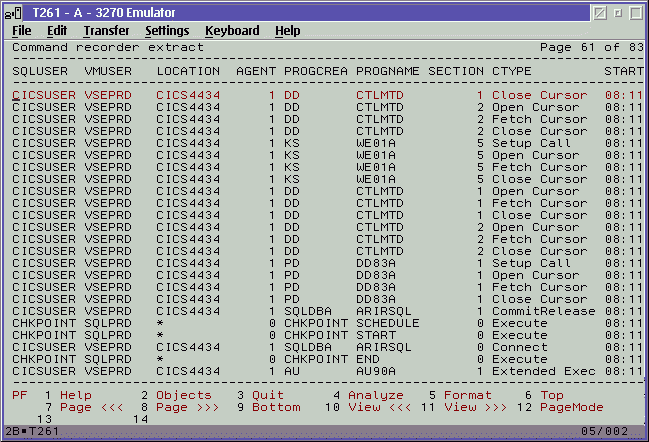Viewport: 649px width, 442px height.
Task: Open the Help menu
Action: pyautogui.click(x=288, y=31)
